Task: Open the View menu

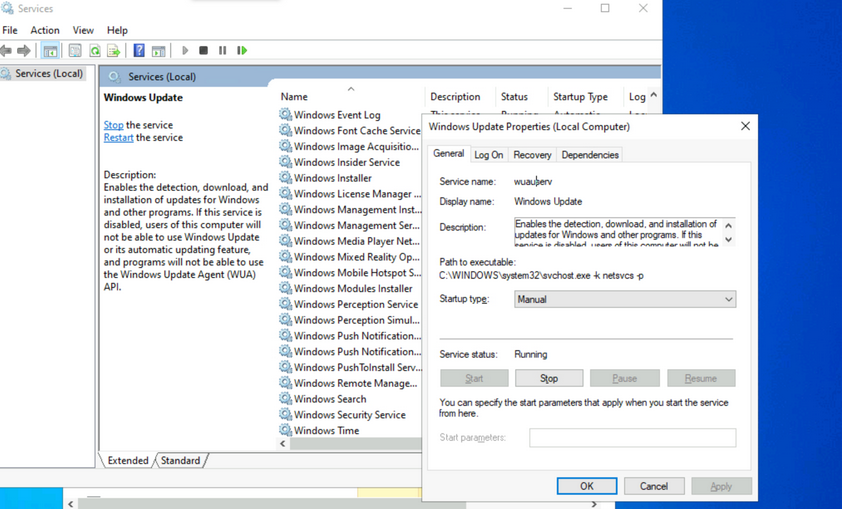Action: [x=83, y=30]
